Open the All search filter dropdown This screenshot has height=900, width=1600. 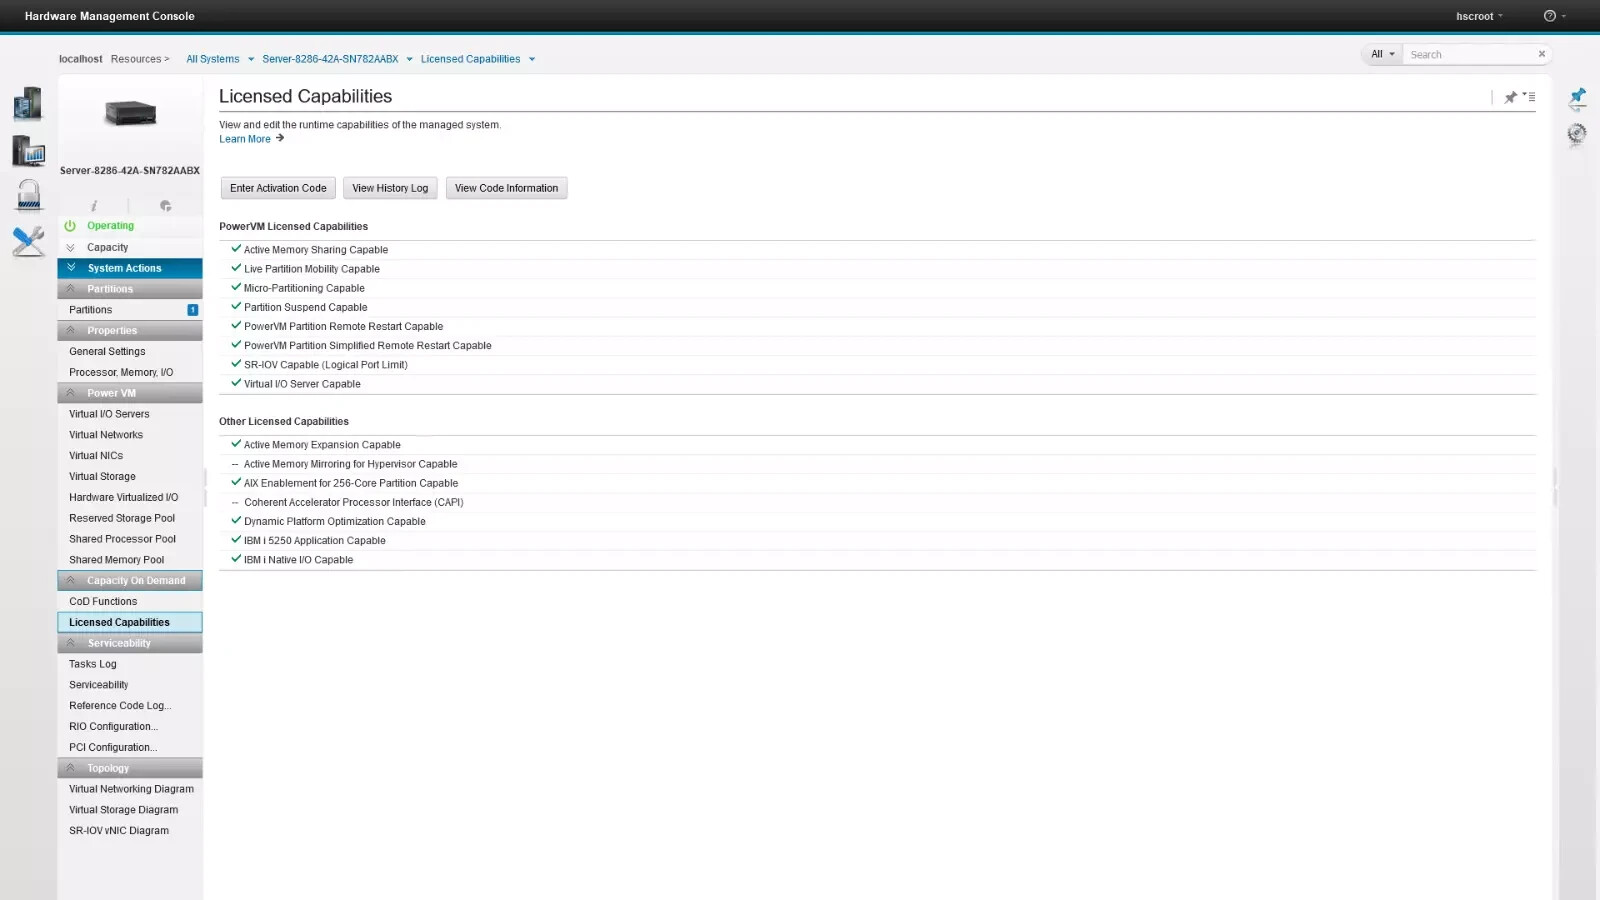(1382, 54)
